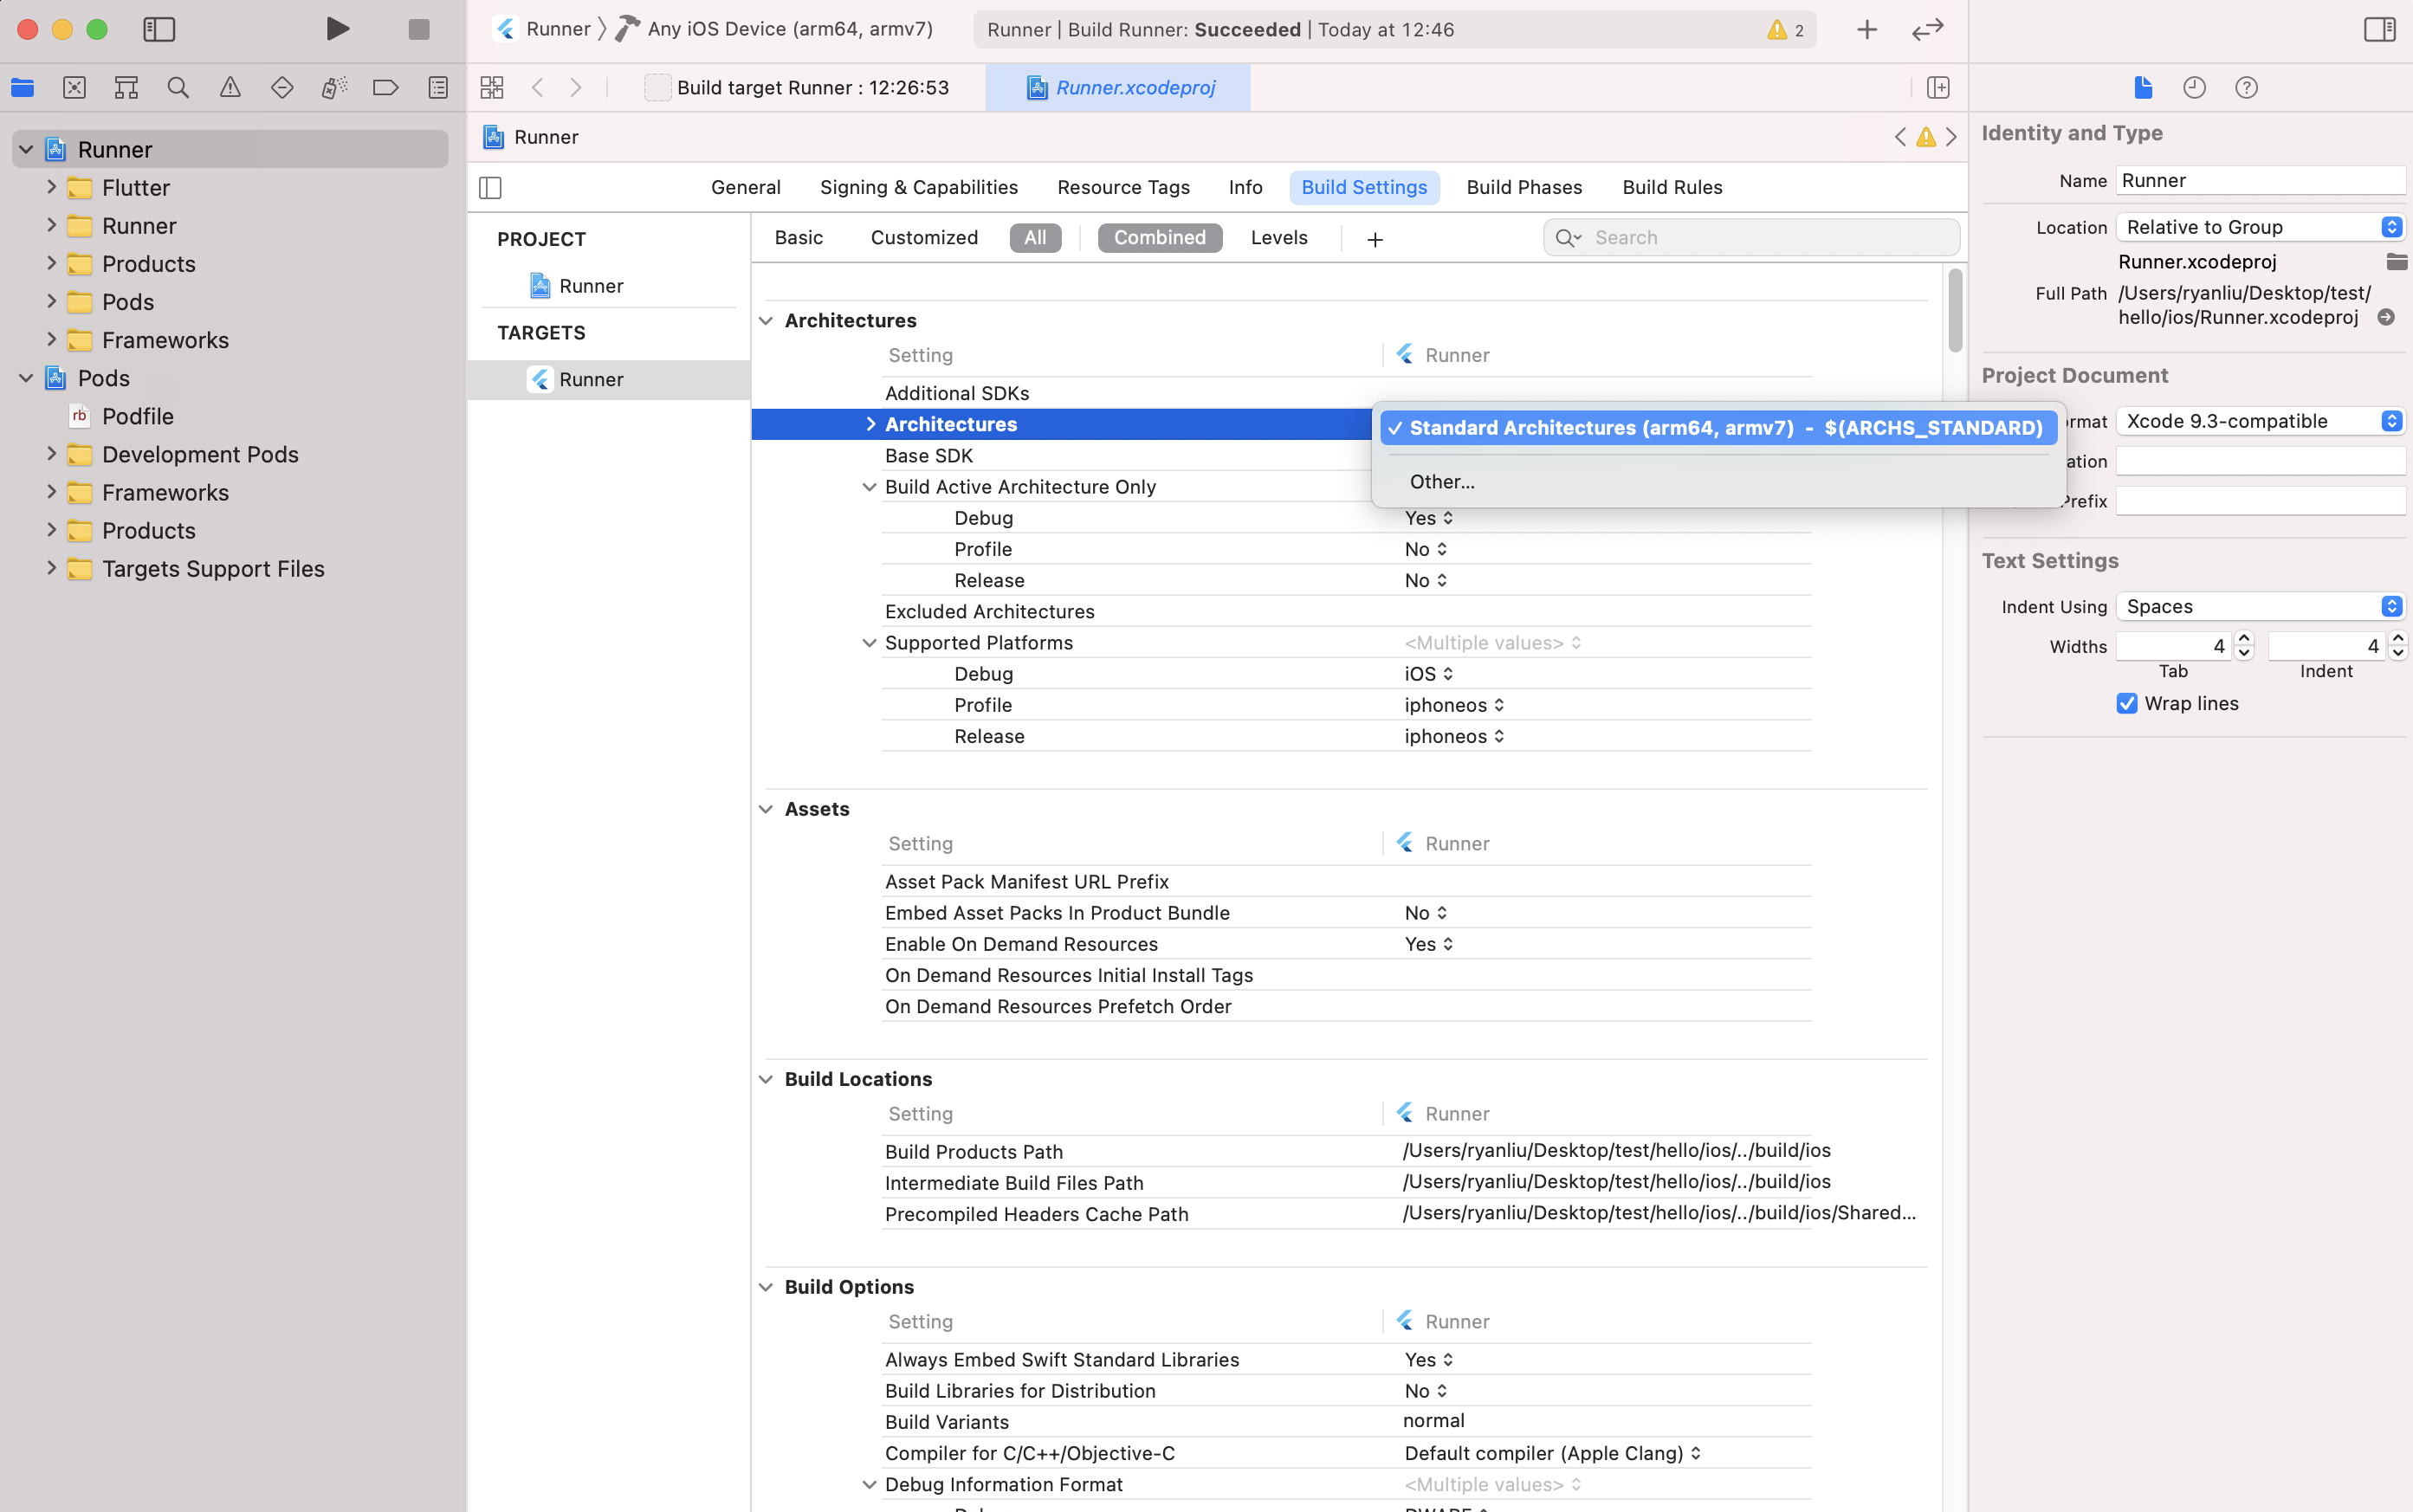Select the Signing & Capabilities tab

click(x=918, y=188)
